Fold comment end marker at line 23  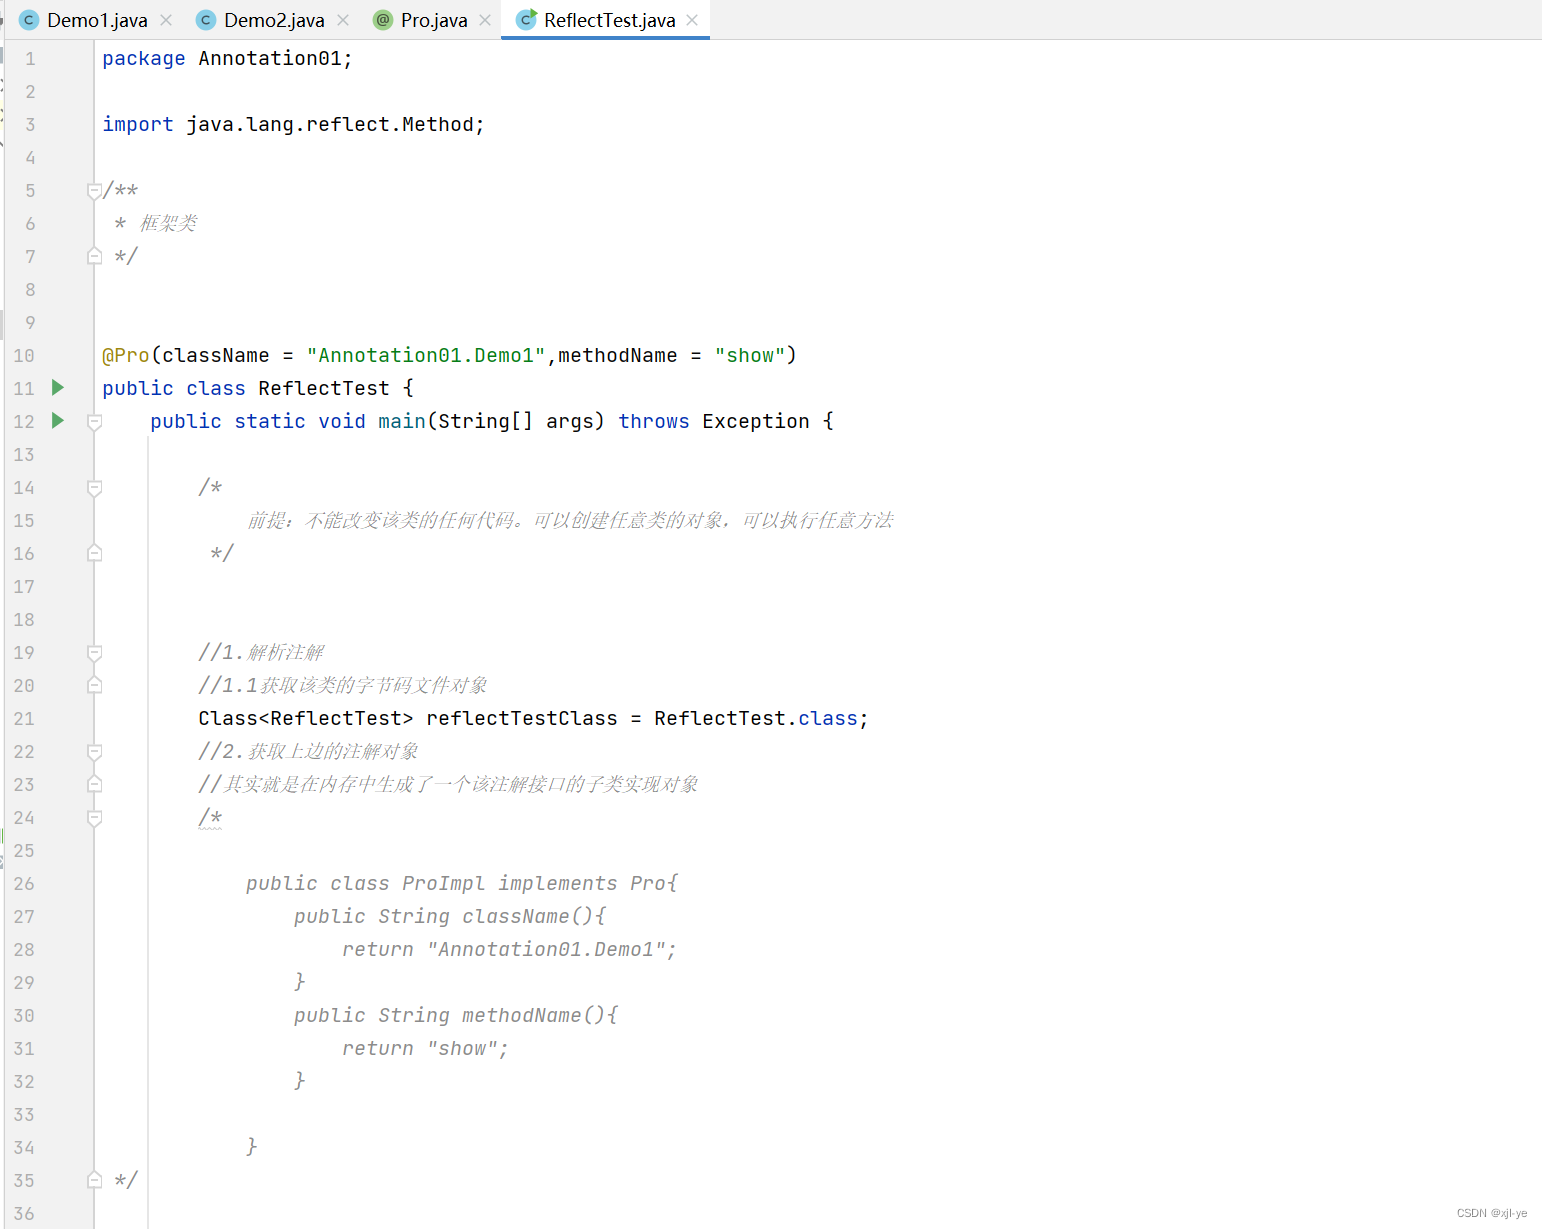tap(94, 784)
